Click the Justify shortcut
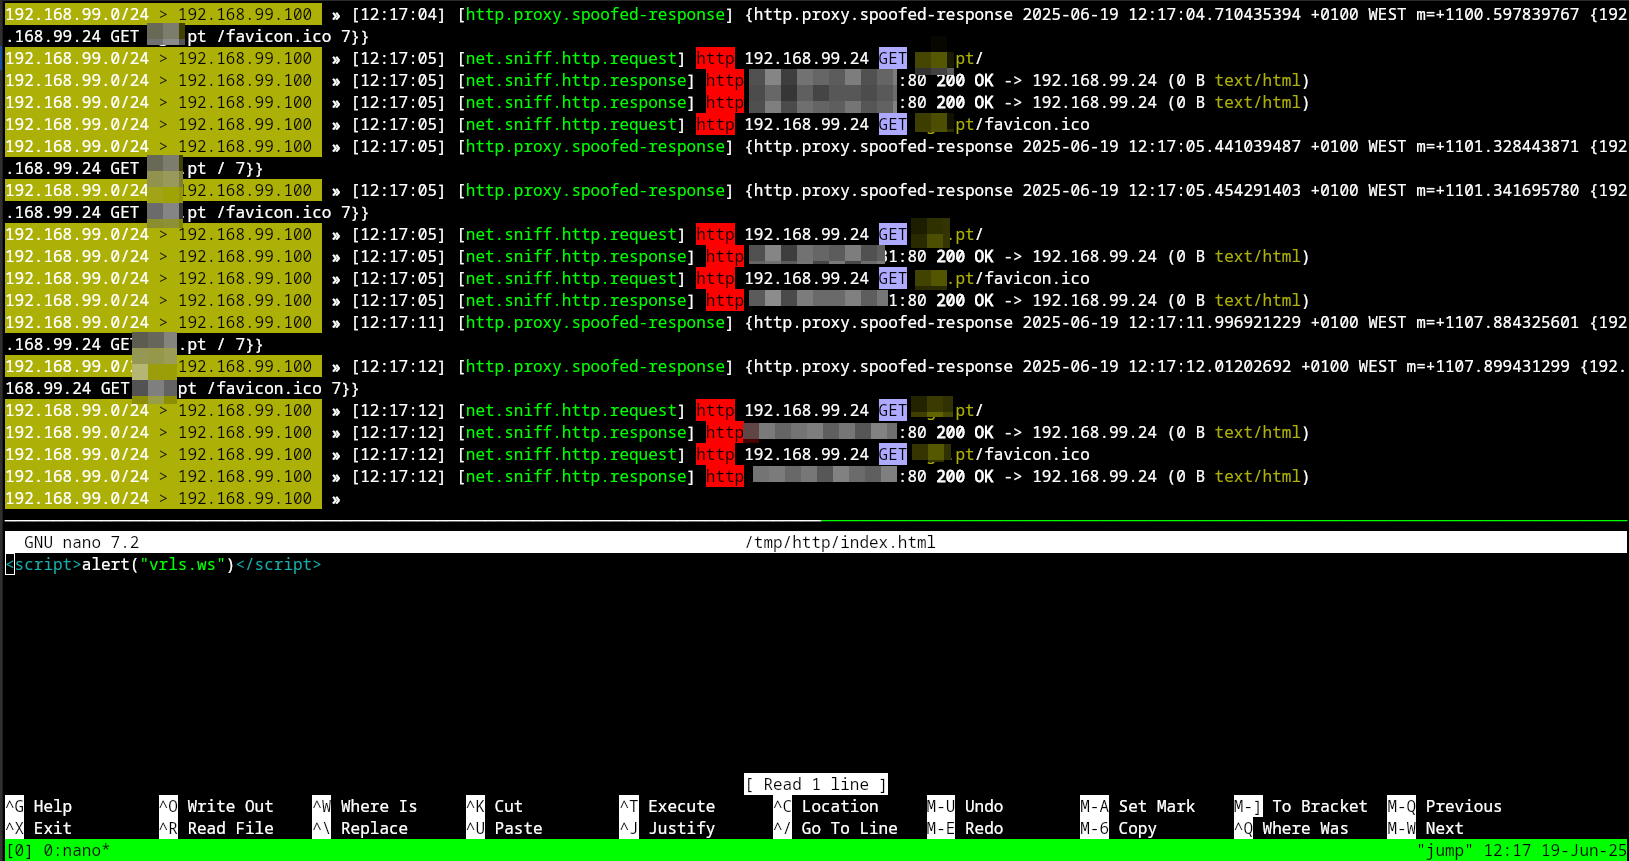 coord(681,828)
